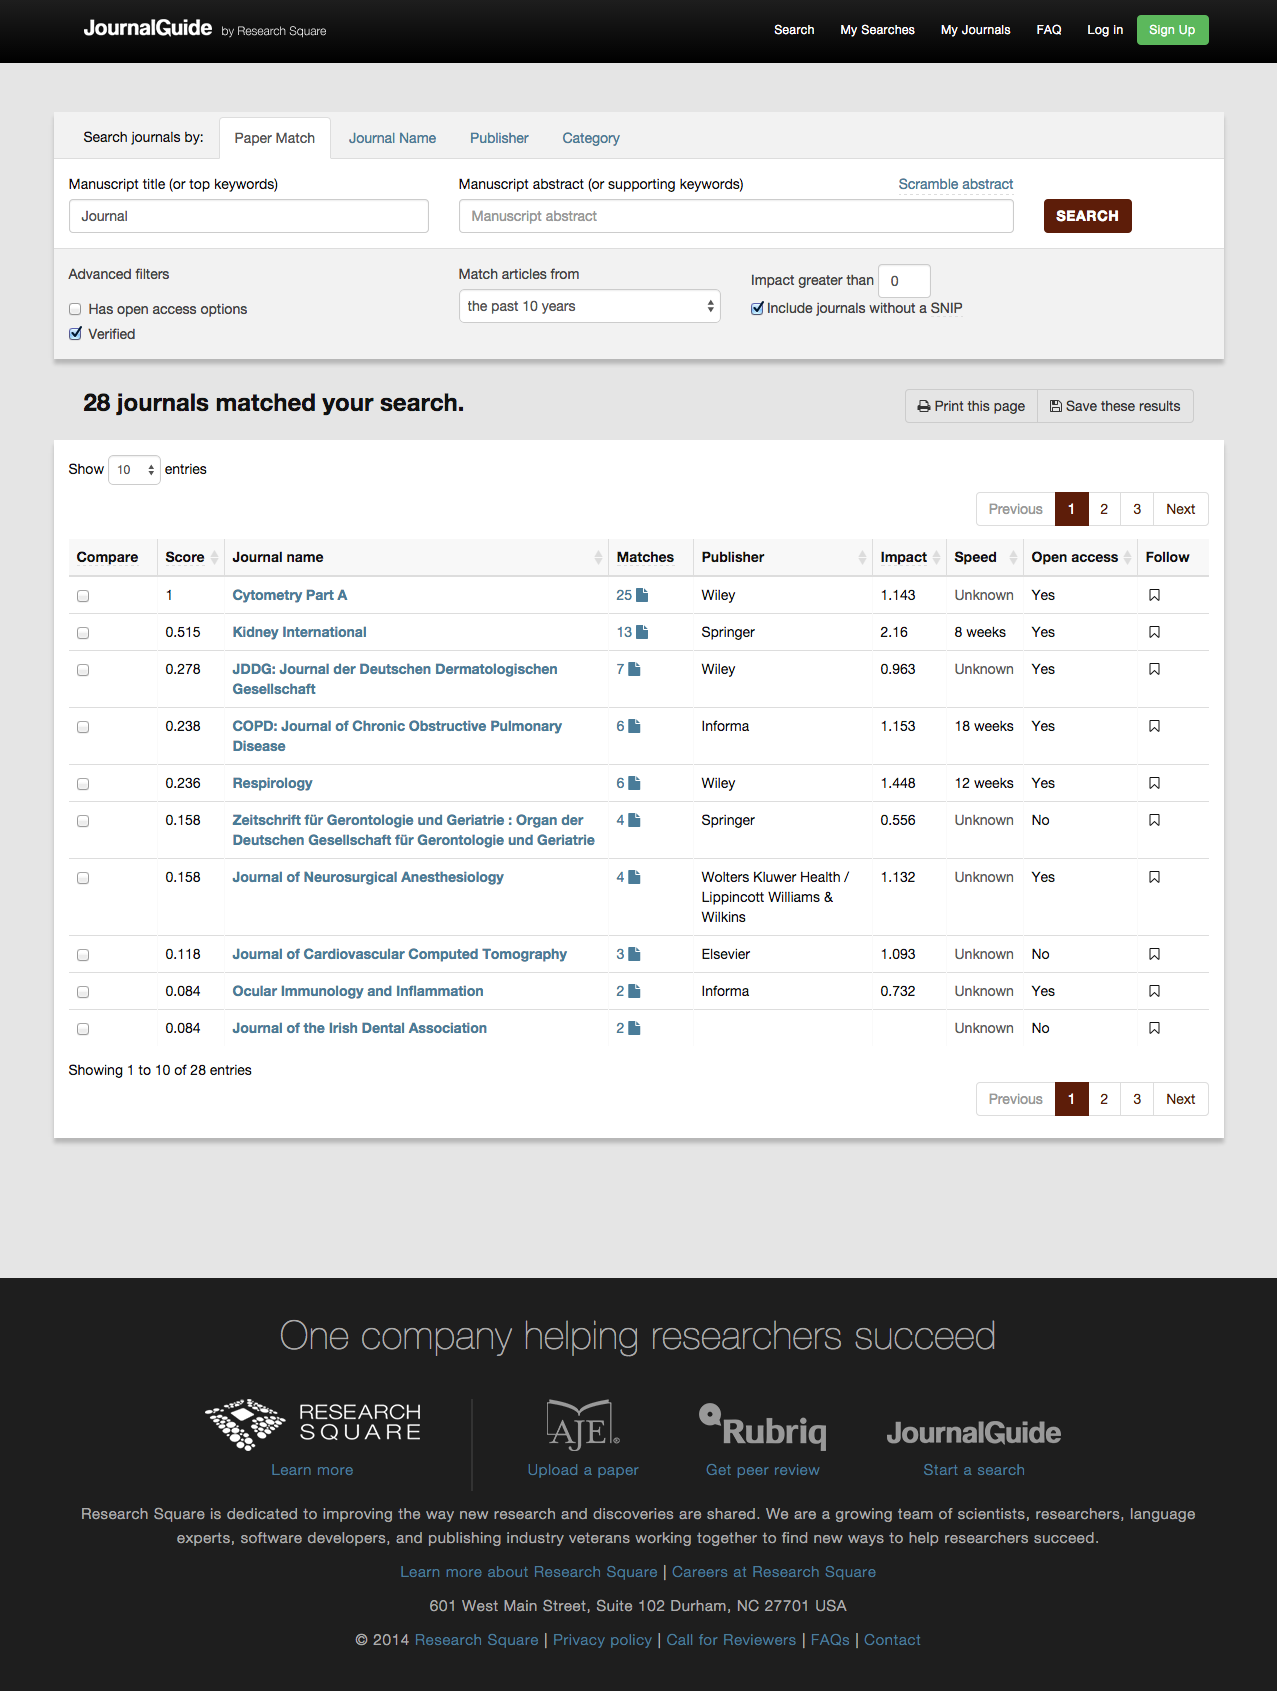
Task: View JDDG 7 matches document icon
Action: point(634,669)
